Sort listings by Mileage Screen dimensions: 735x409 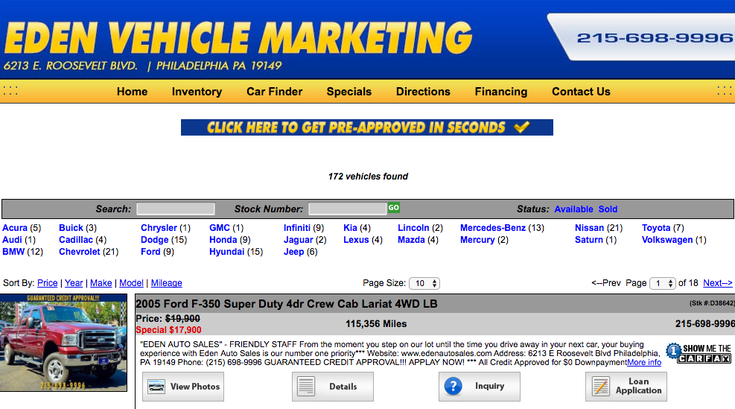point(166,283)
